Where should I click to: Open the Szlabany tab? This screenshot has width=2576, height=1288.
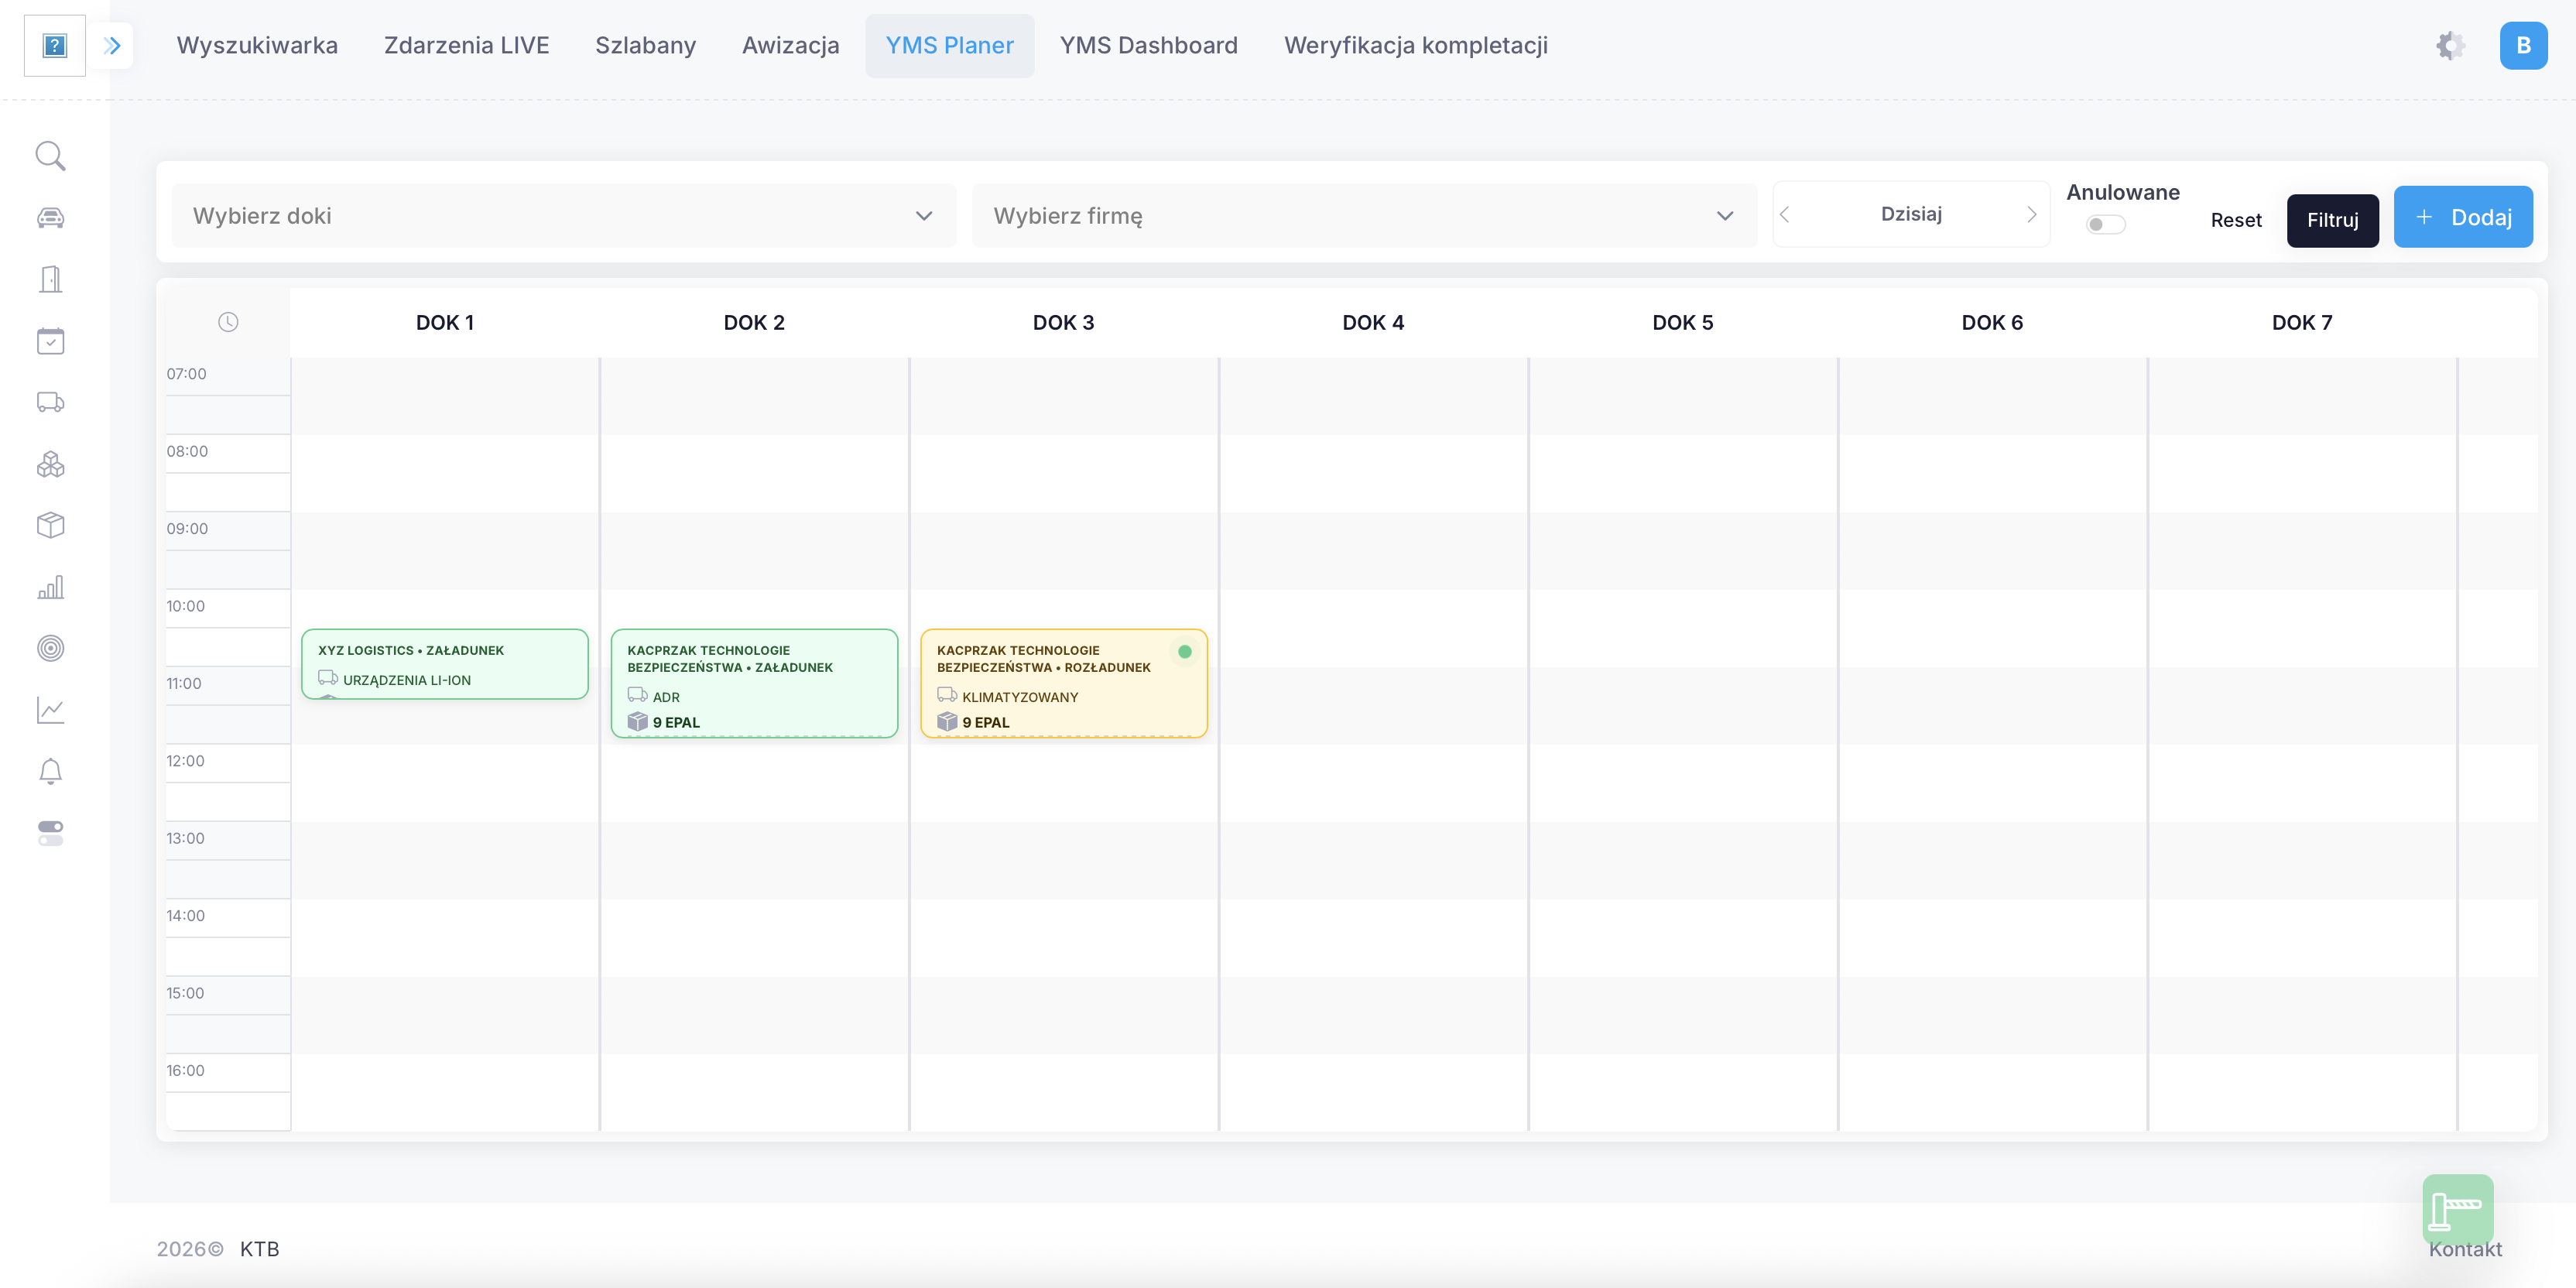pyautogui.click(x=645, y=45)
